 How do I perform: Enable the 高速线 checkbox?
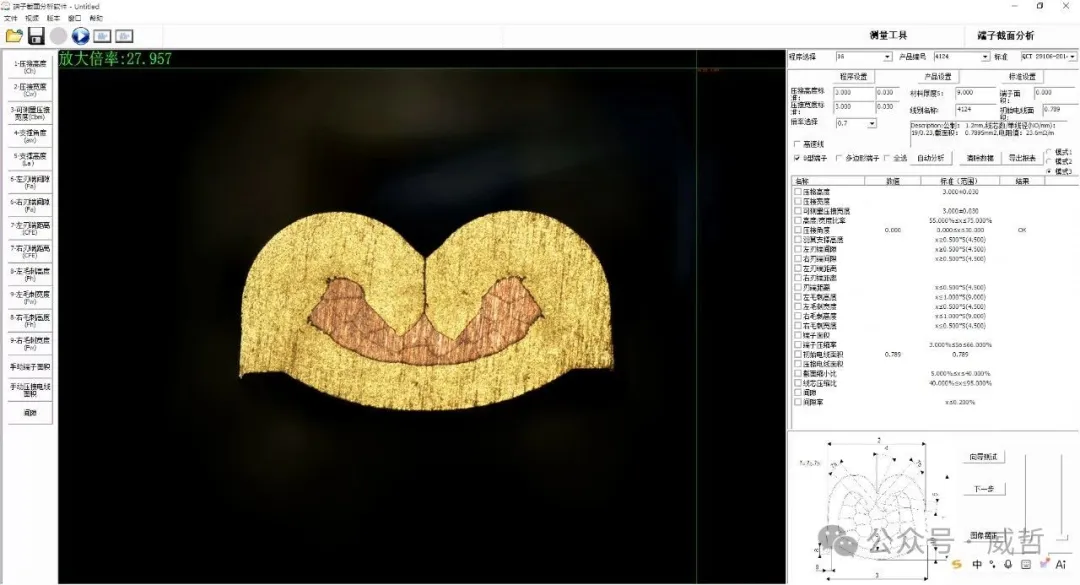(x=797, y=144)
